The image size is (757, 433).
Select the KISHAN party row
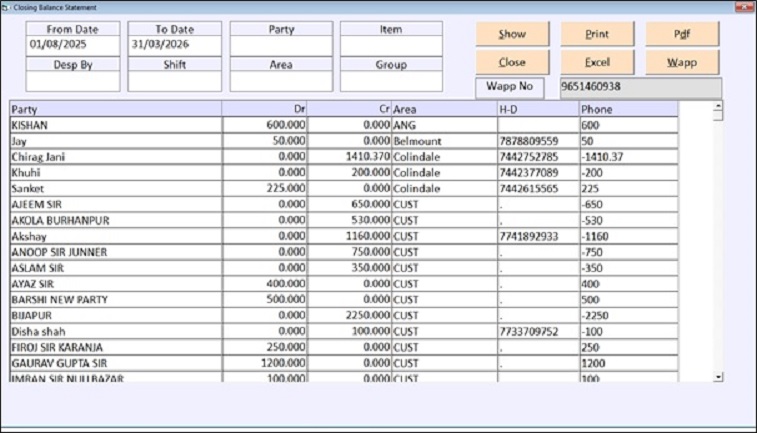pos(344,125)
